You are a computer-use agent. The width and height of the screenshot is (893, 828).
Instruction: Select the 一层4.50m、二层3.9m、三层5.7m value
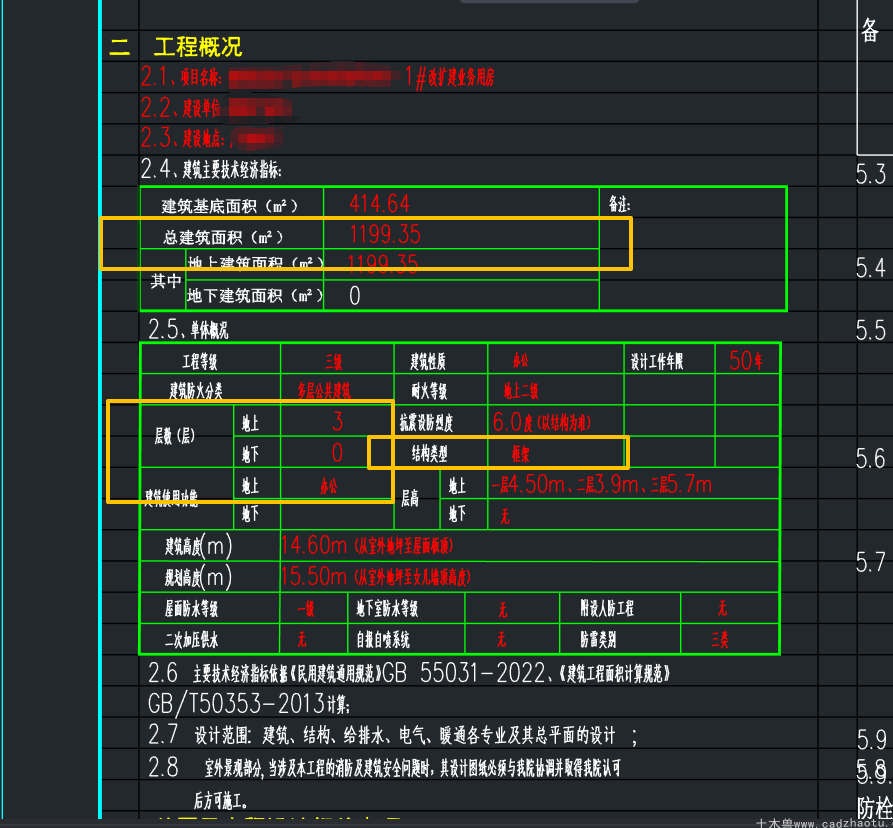[601, 485]
